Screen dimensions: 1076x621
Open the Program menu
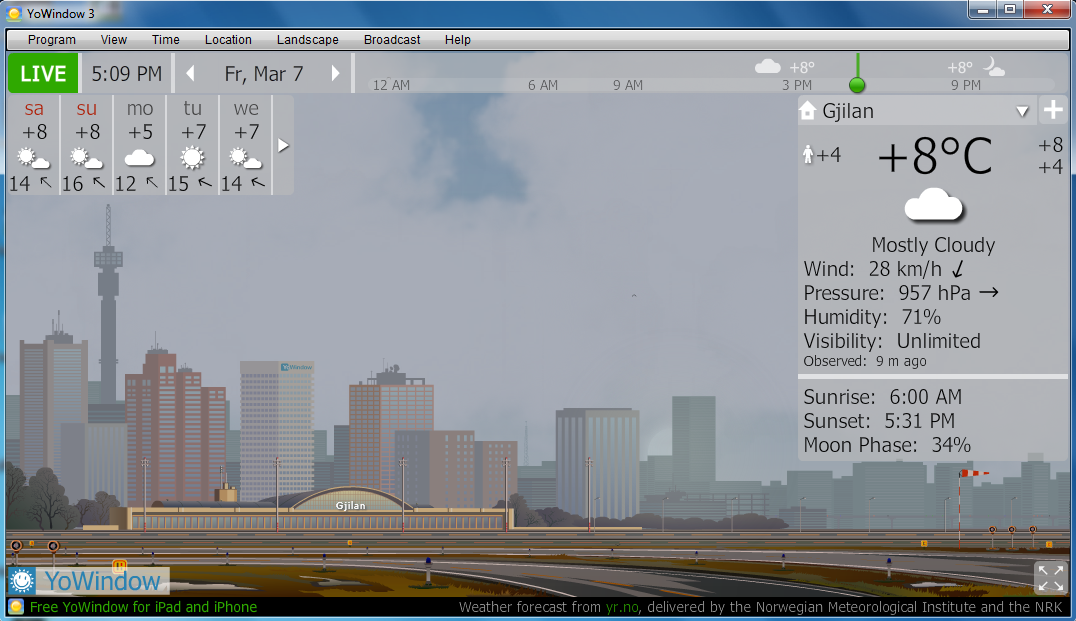[52, 40]
